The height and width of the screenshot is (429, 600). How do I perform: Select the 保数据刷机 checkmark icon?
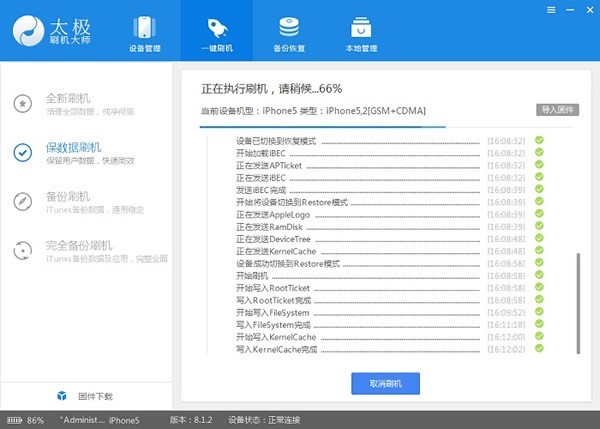click(23, 153)
